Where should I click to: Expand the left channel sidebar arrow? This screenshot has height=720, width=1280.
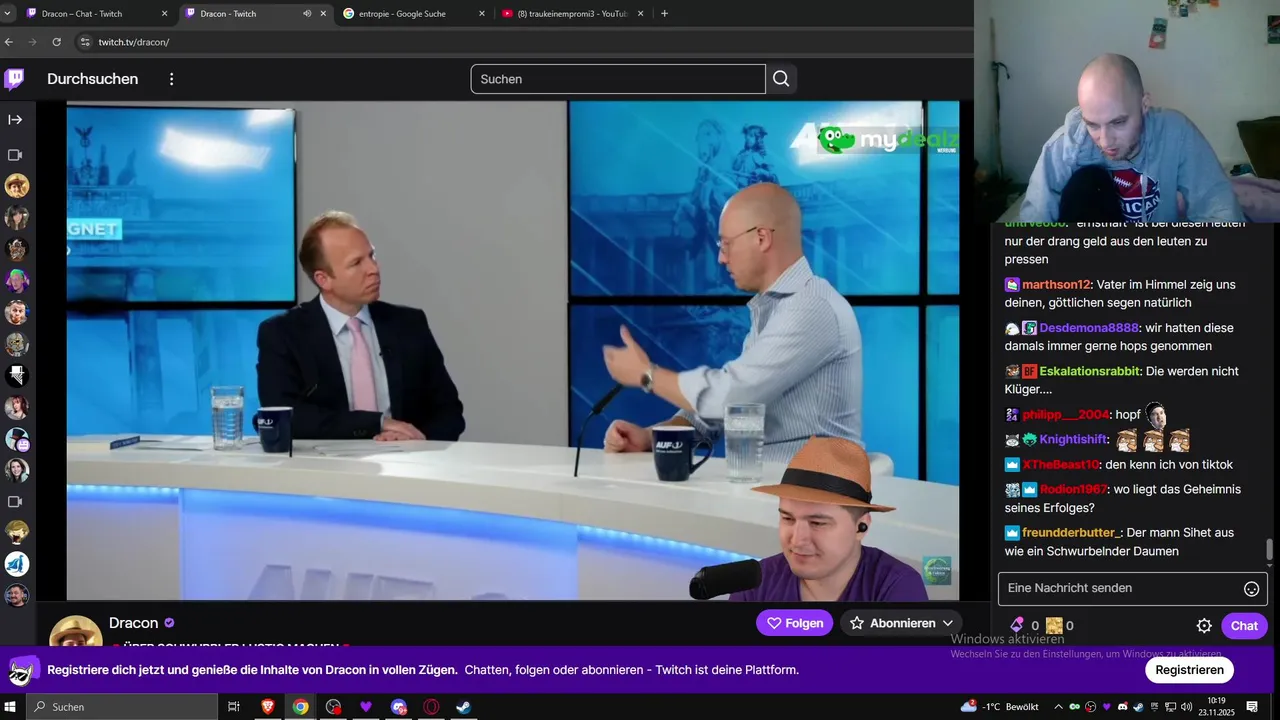coord(15,119)
